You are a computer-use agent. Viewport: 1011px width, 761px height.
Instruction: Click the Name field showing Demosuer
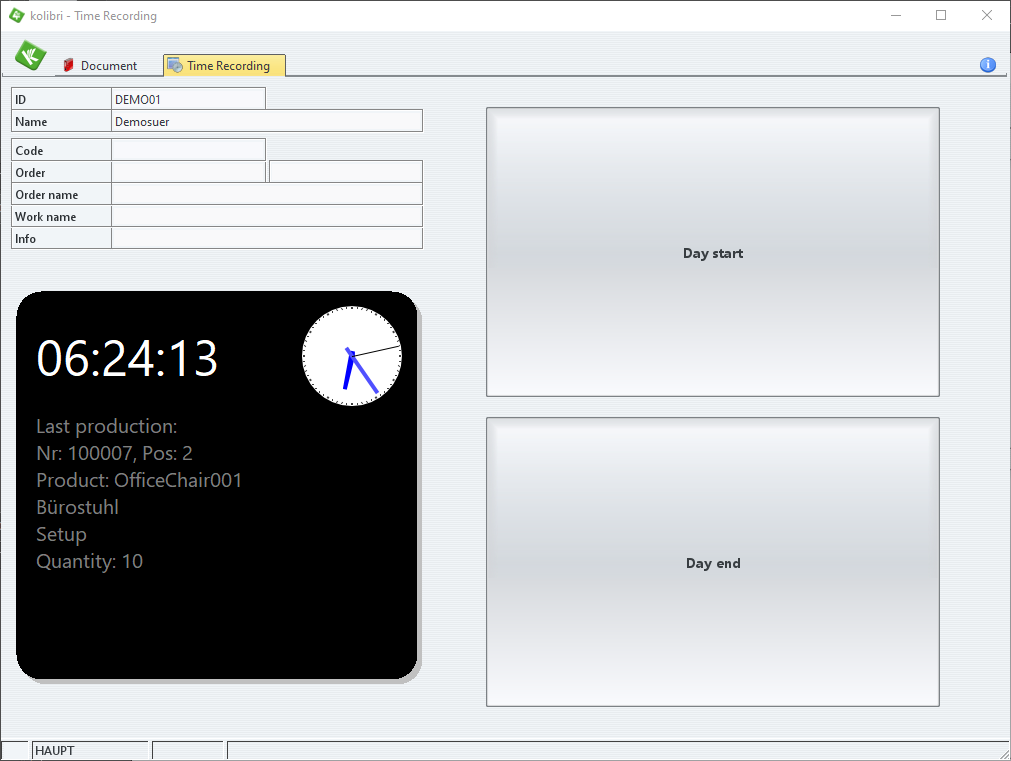pos(266,121)
